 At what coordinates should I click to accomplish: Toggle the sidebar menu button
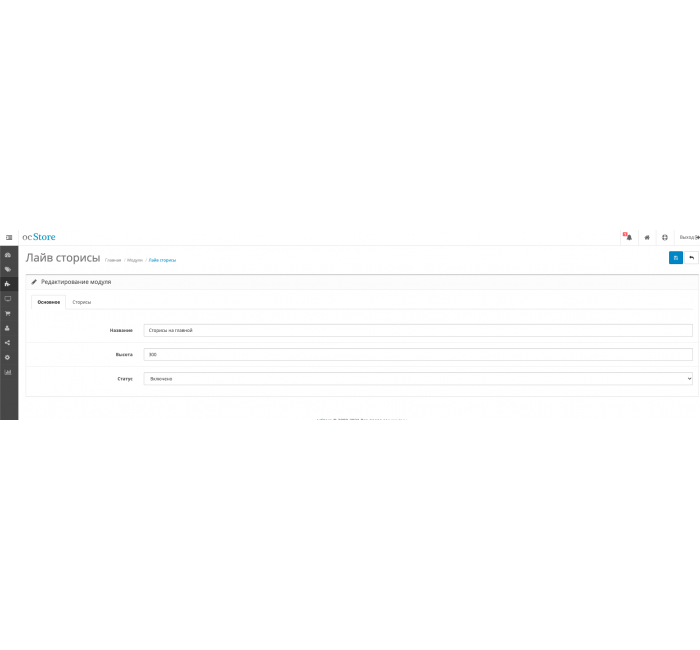8,238
